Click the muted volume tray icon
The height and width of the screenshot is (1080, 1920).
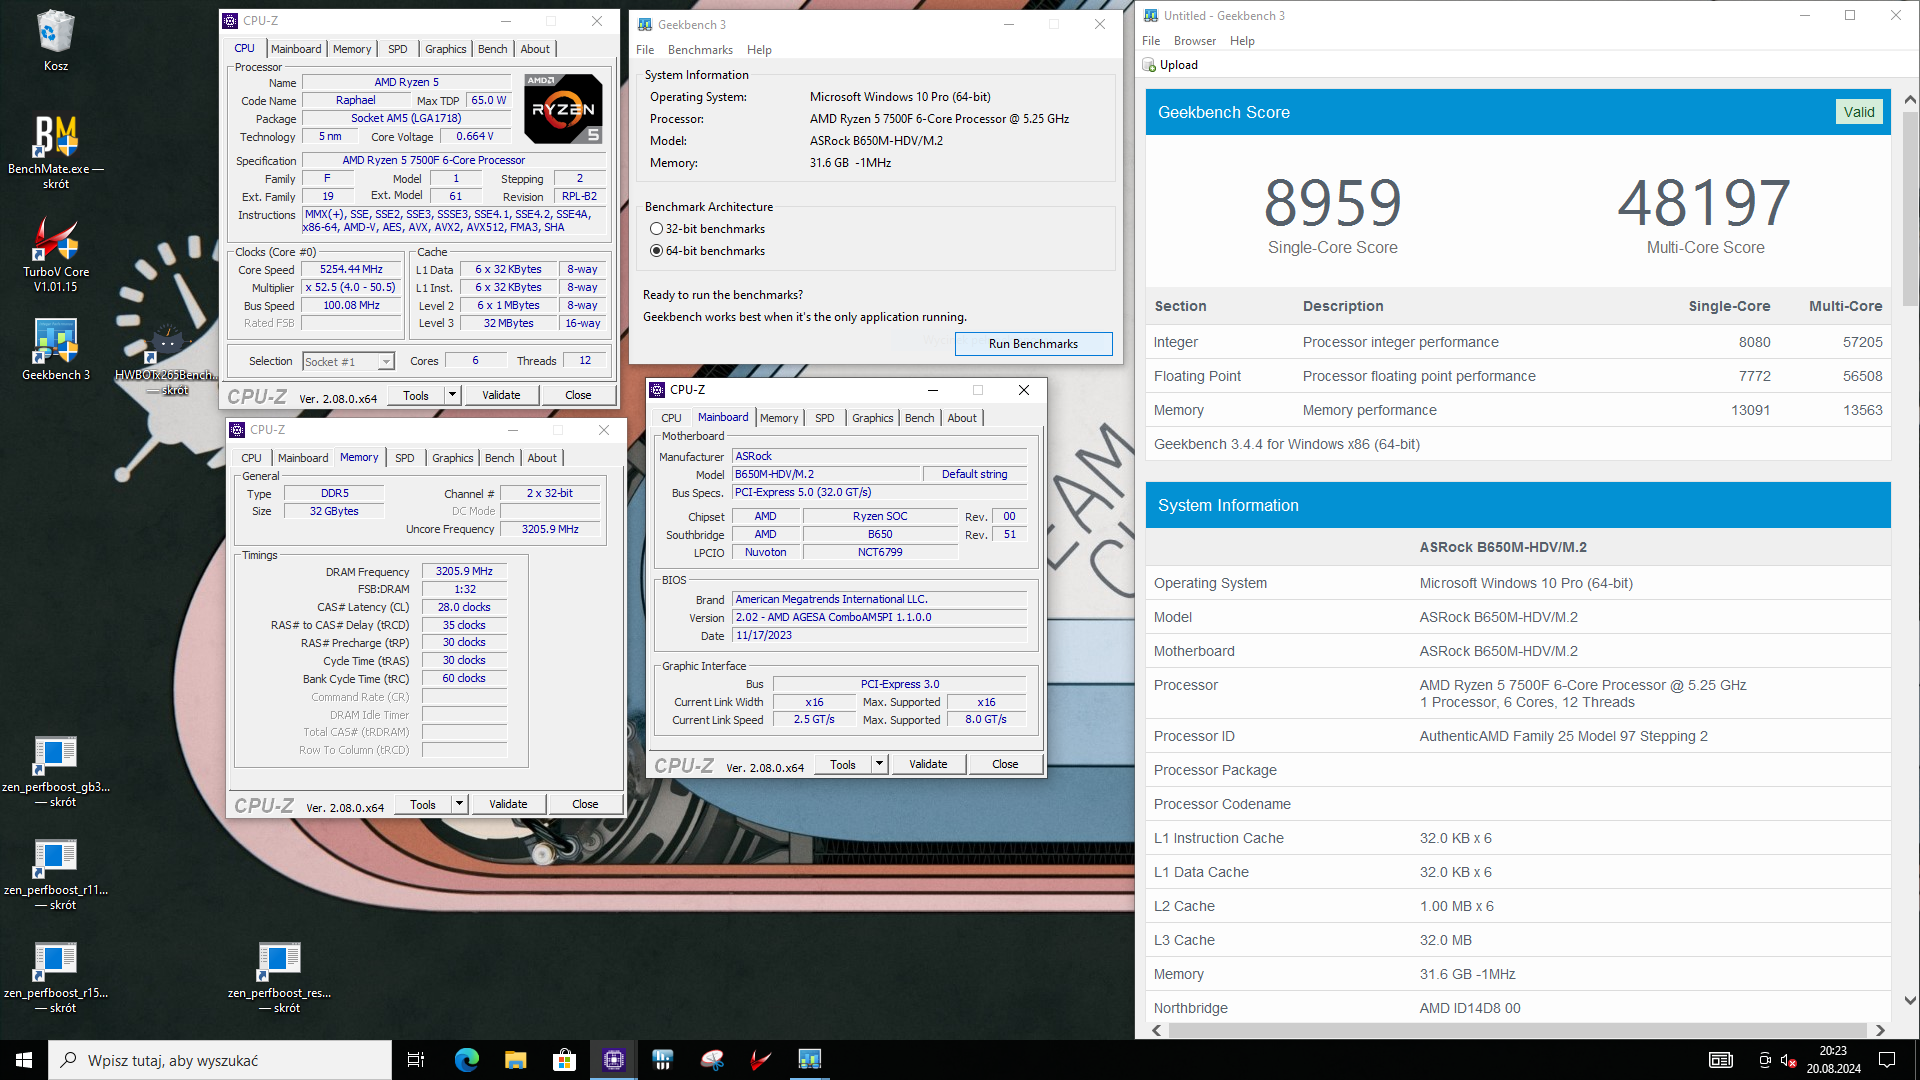tap(1789, 1060)
